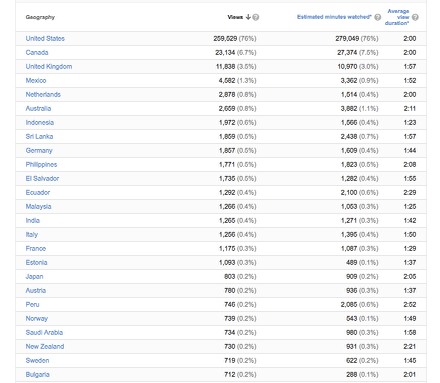The height and width of the screenshot is (383, 440).
Task: Open the Germany geography link
Action: tap(39, 150)
